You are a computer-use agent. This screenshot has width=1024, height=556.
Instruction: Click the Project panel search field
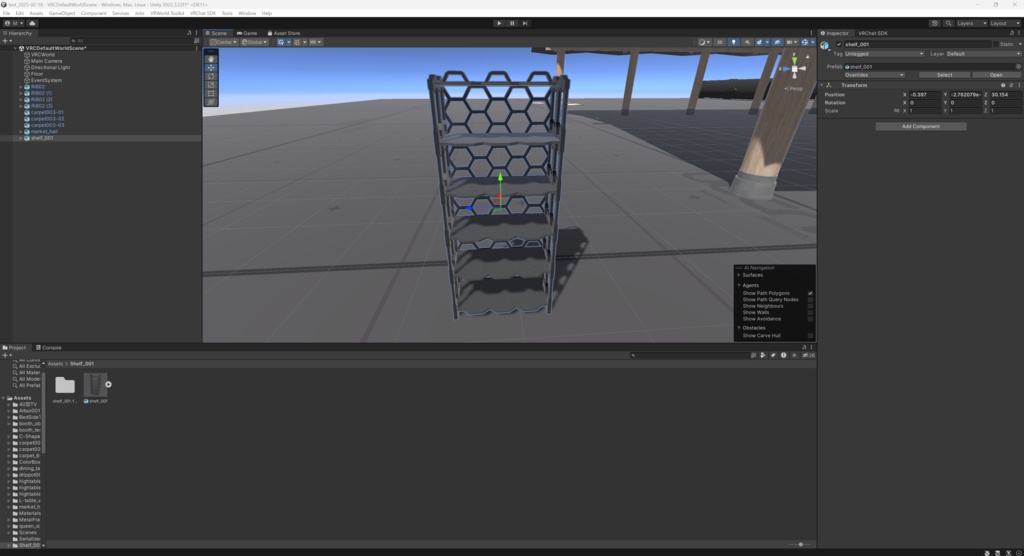pos(689,355)
